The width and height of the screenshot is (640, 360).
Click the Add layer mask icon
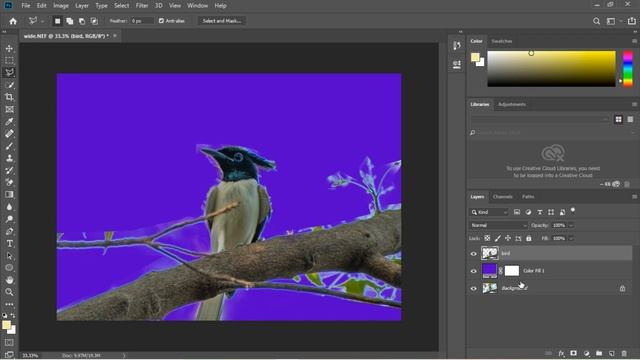pos(573,353)
